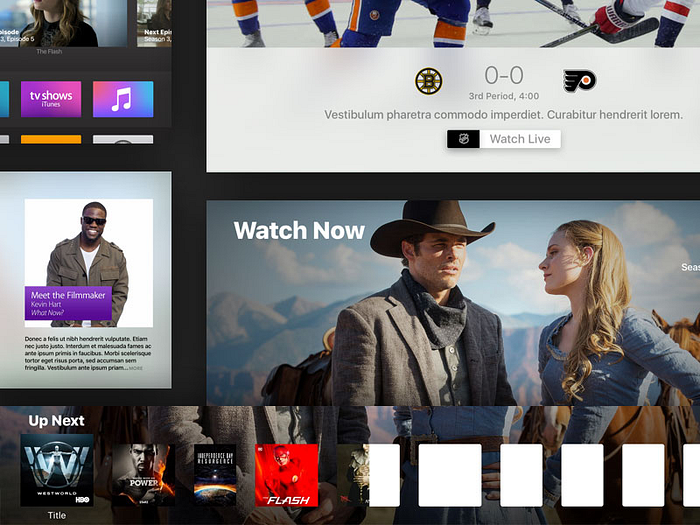Click the Philadelphia Flyers team logo
Viewport: 700px width, 525px height.
[x=579, y=81]
